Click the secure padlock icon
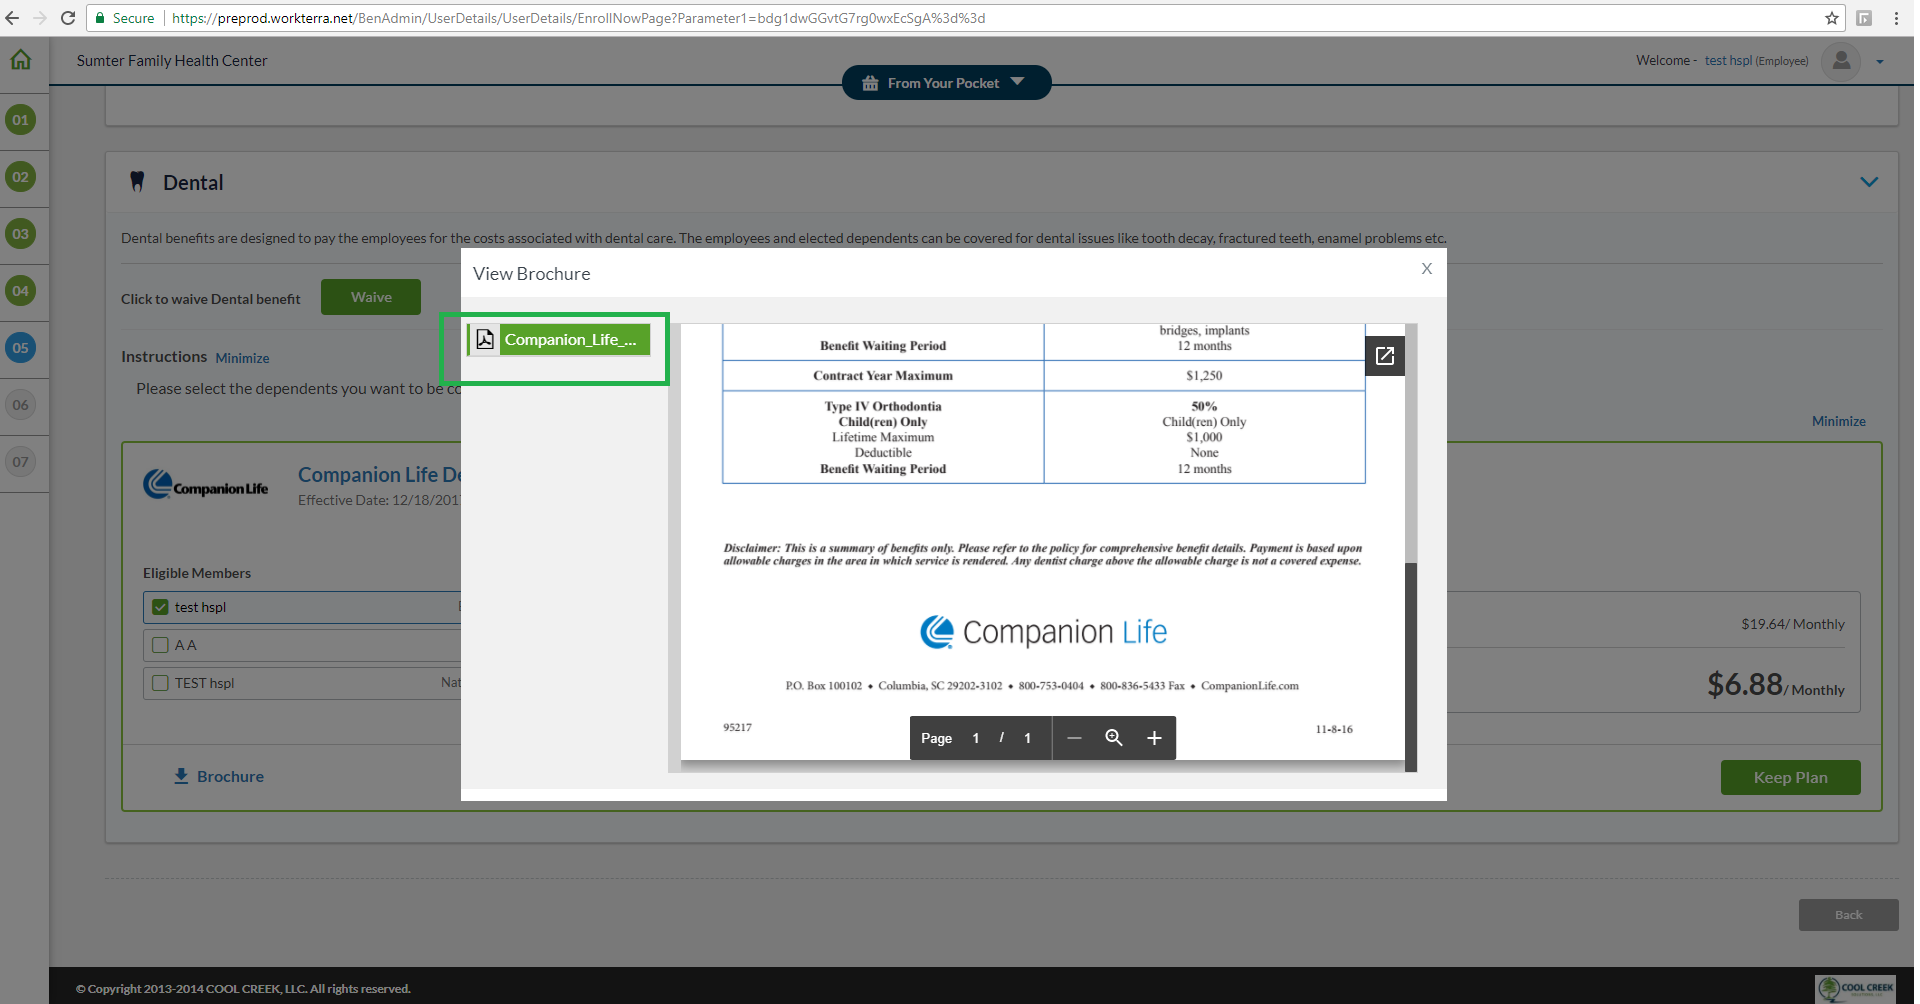The height and width of the screenshot is (1004, 1920). (99, 18)
